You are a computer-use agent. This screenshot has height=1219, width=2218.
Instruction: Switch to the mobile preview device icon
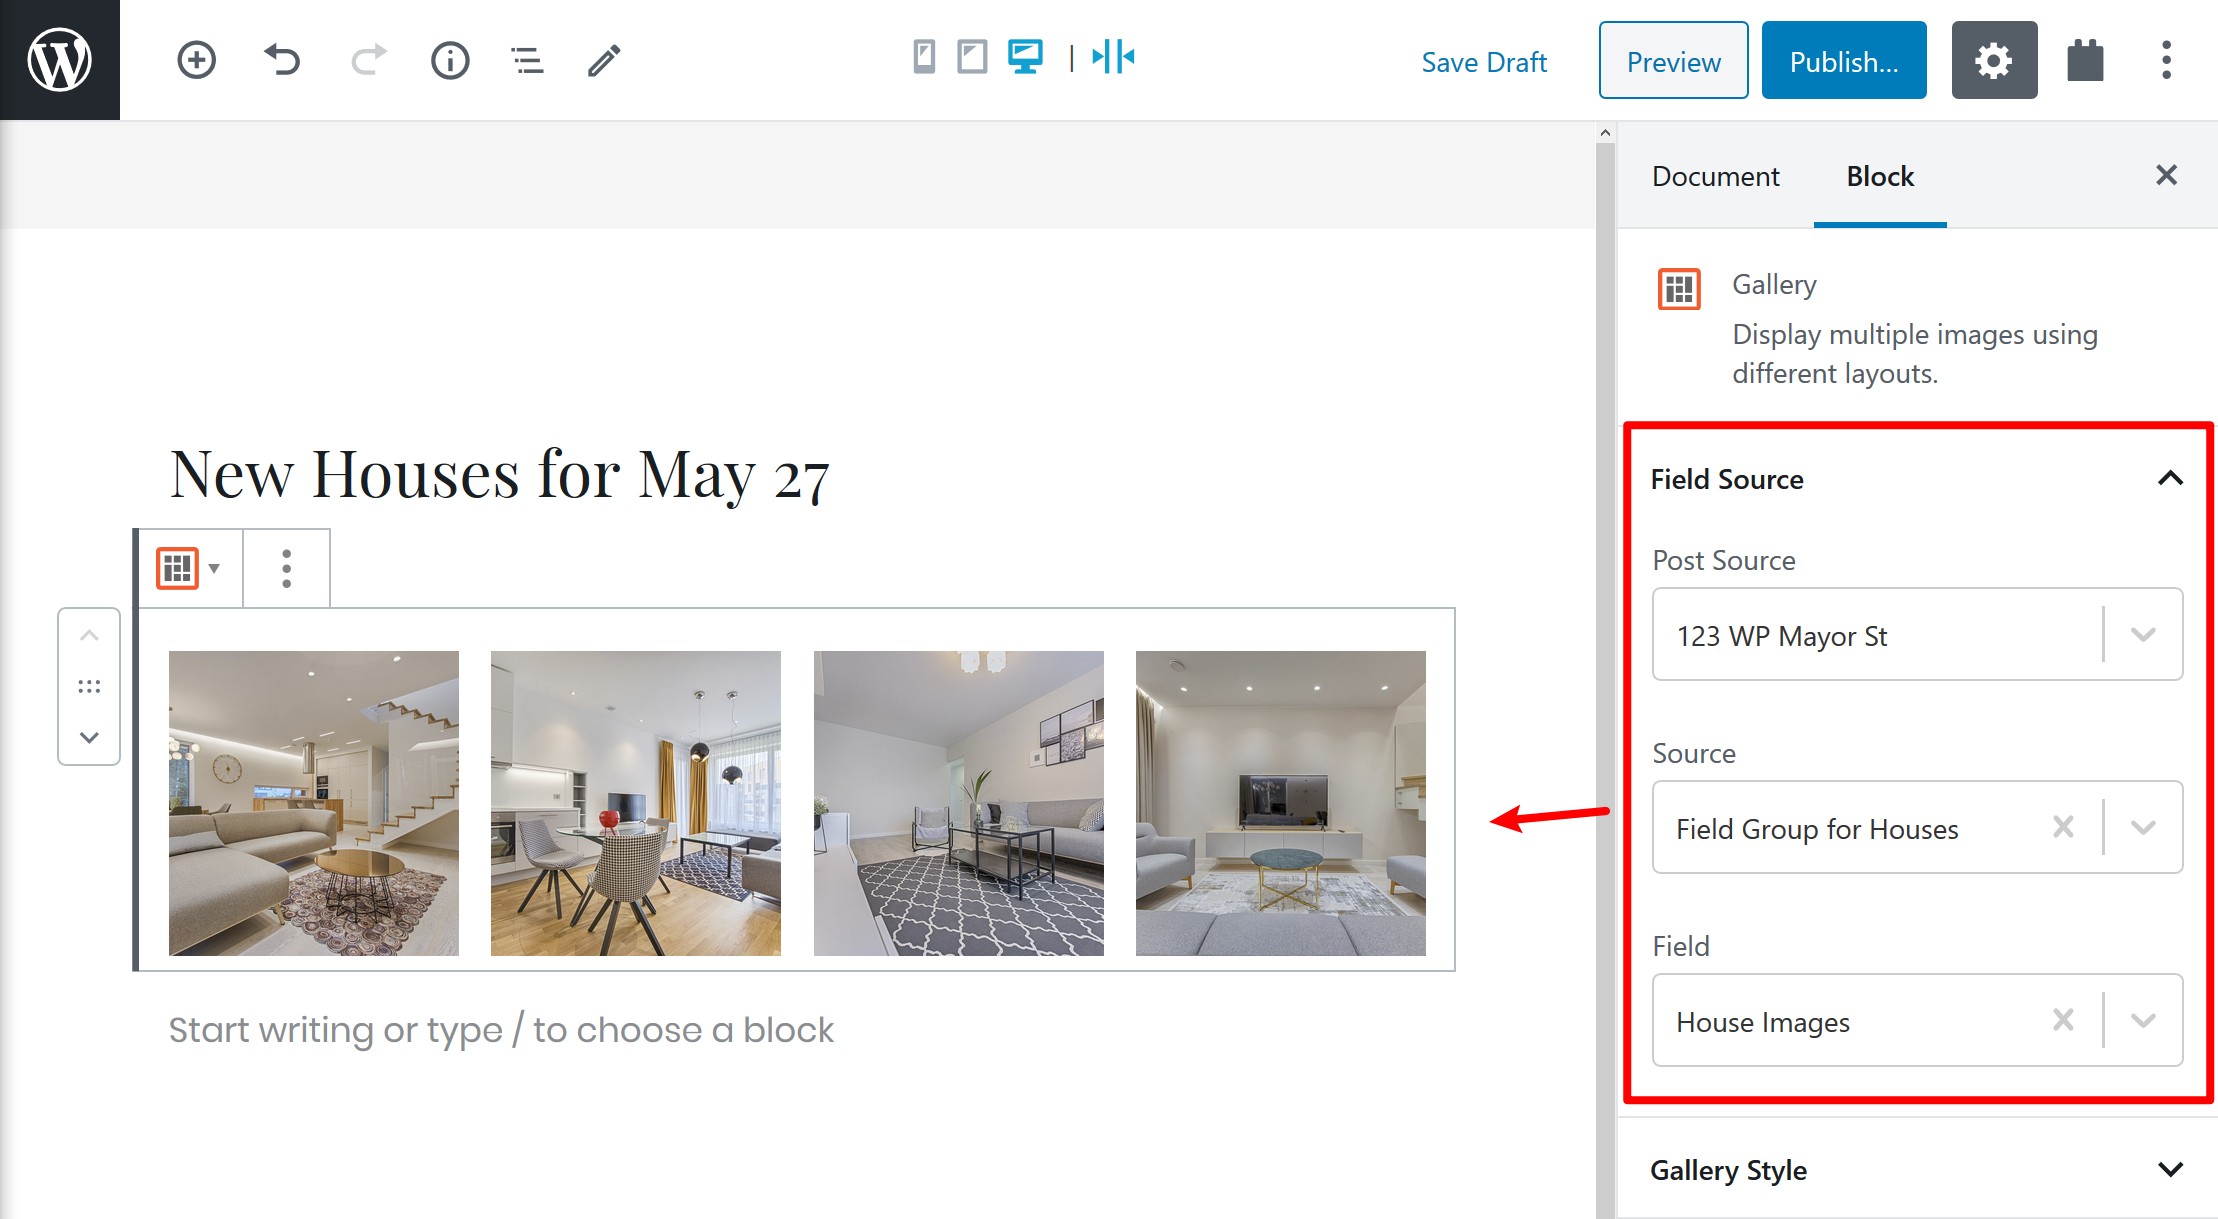924,56
